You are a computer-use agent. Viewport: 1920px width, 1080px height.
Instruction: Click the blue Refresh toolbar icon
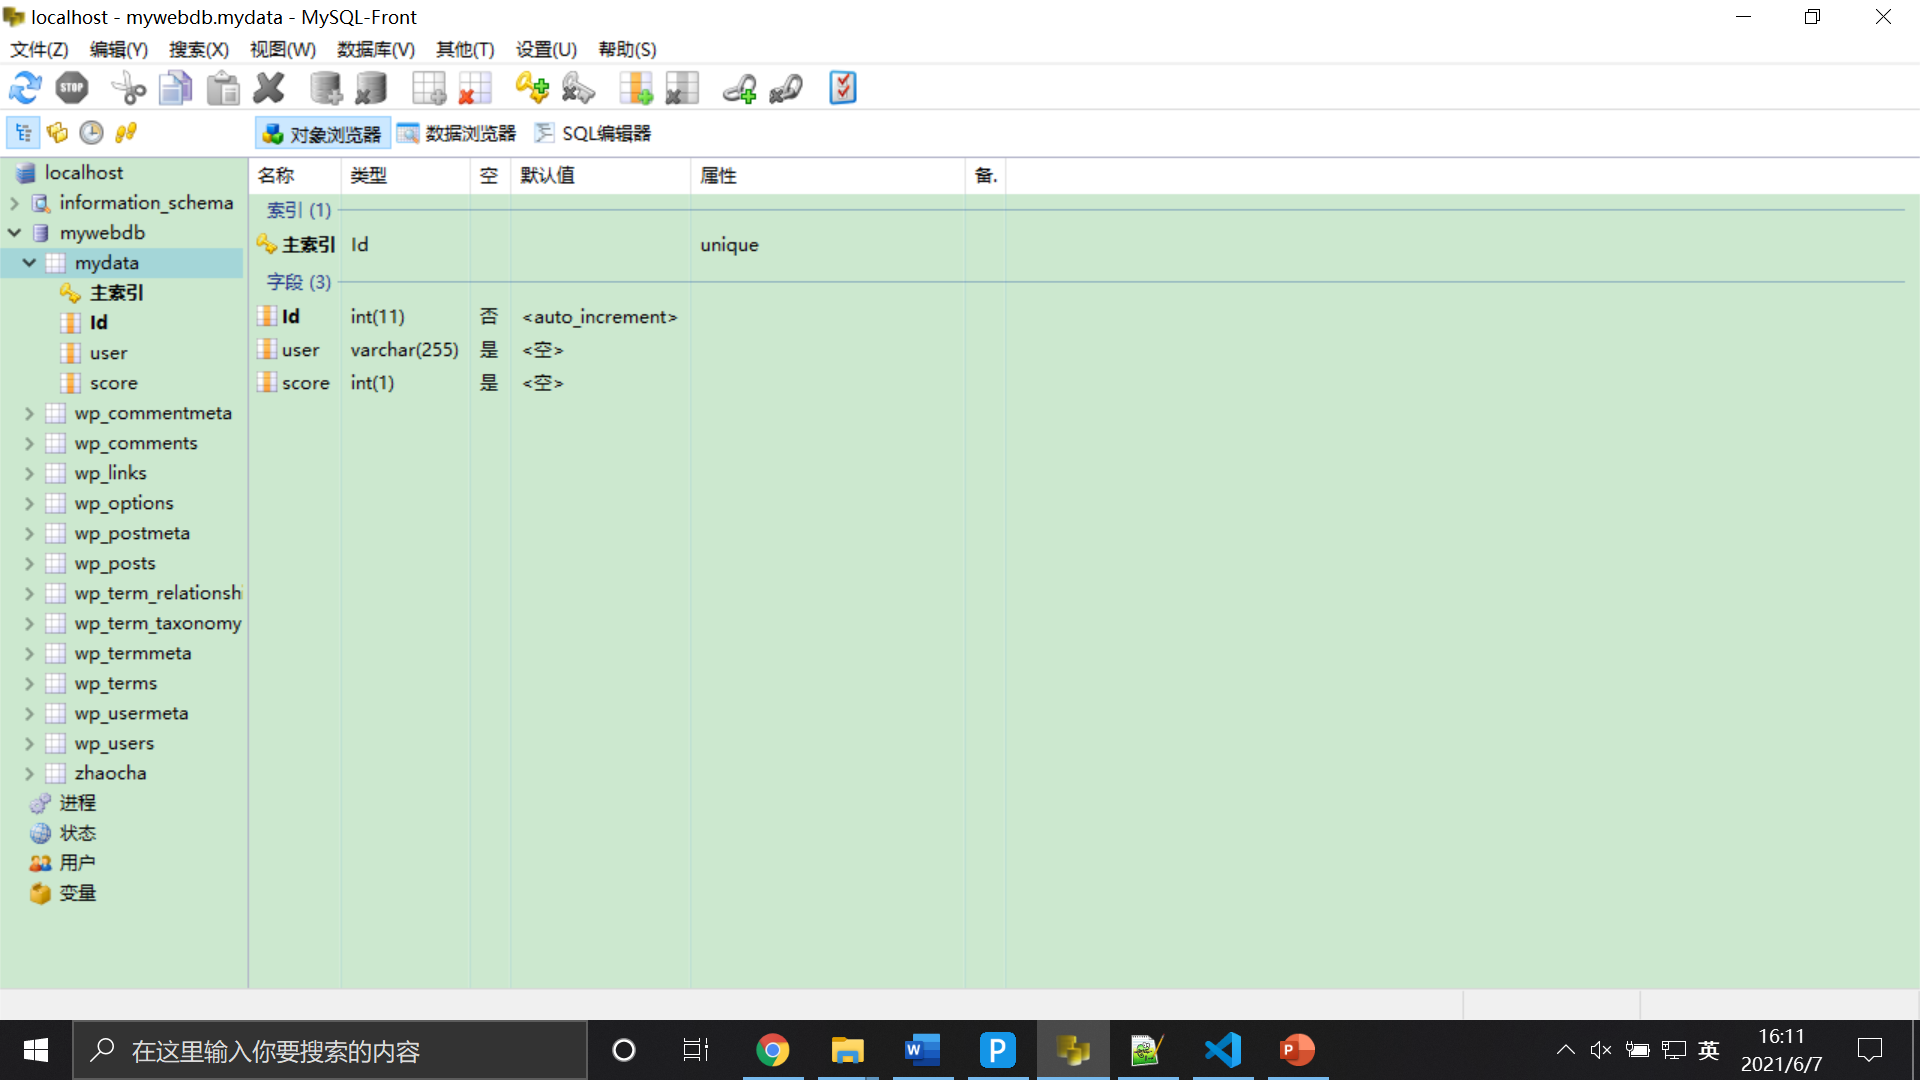[x=25, y=88]
